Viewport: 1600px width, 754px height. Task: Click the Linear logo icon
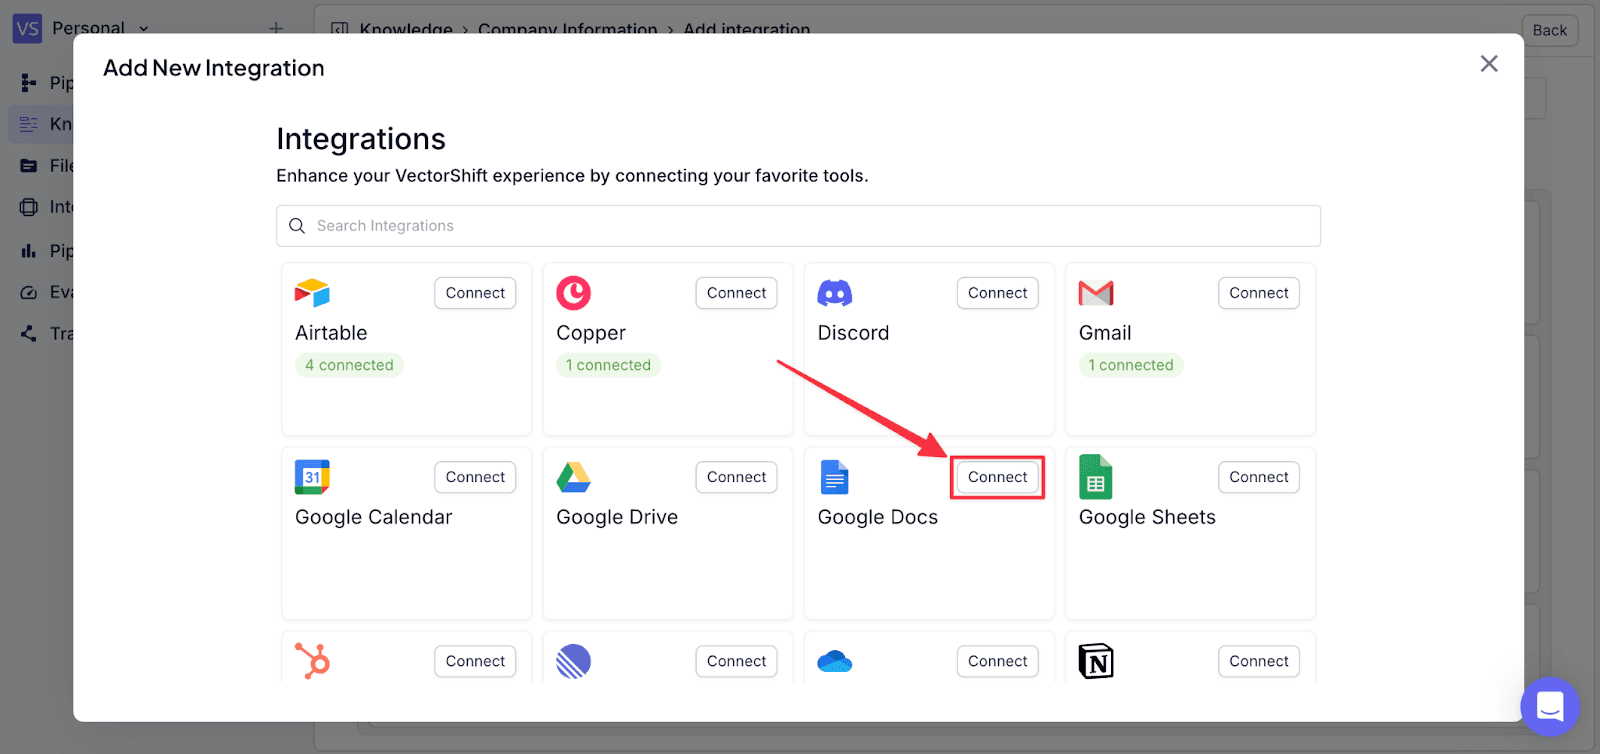(573, 661)
